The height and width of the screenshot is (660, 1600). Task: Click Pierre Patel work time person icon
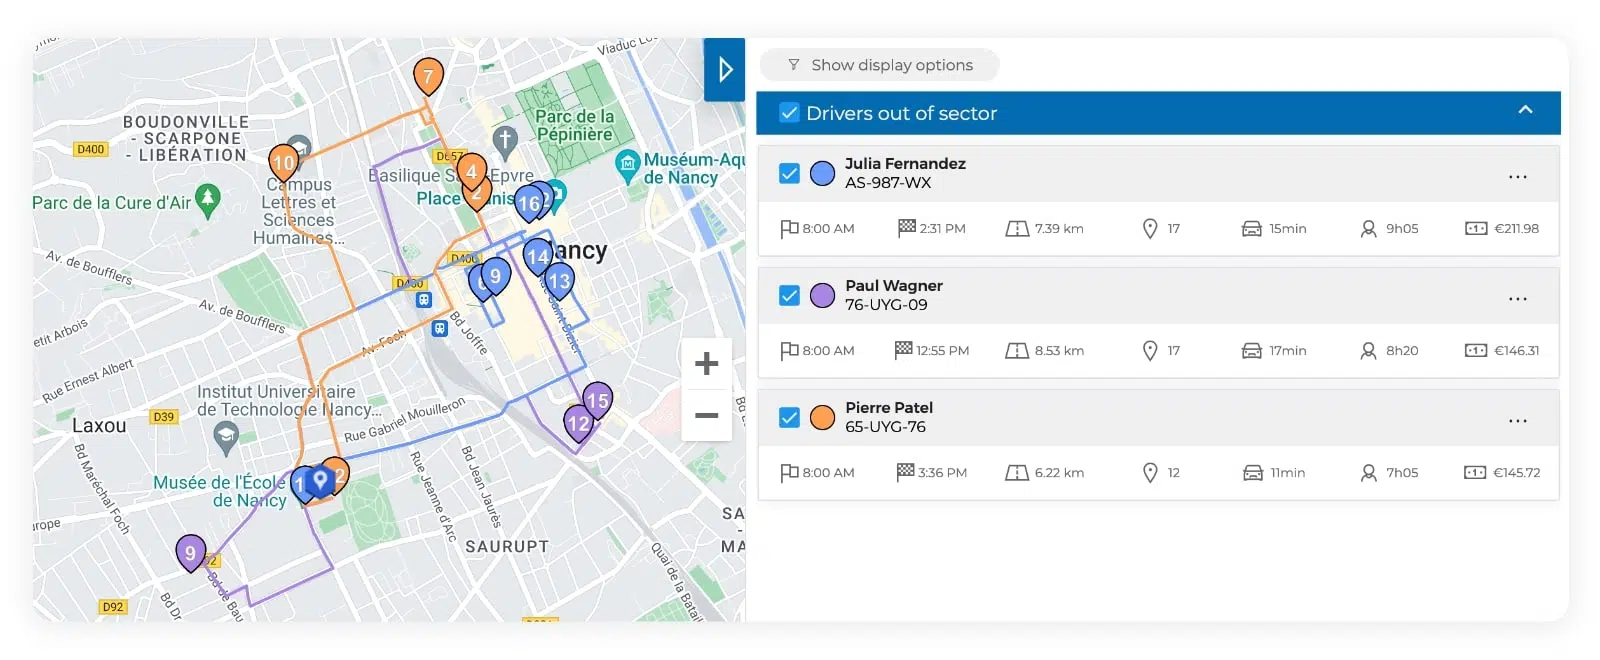pos(1368,473)
